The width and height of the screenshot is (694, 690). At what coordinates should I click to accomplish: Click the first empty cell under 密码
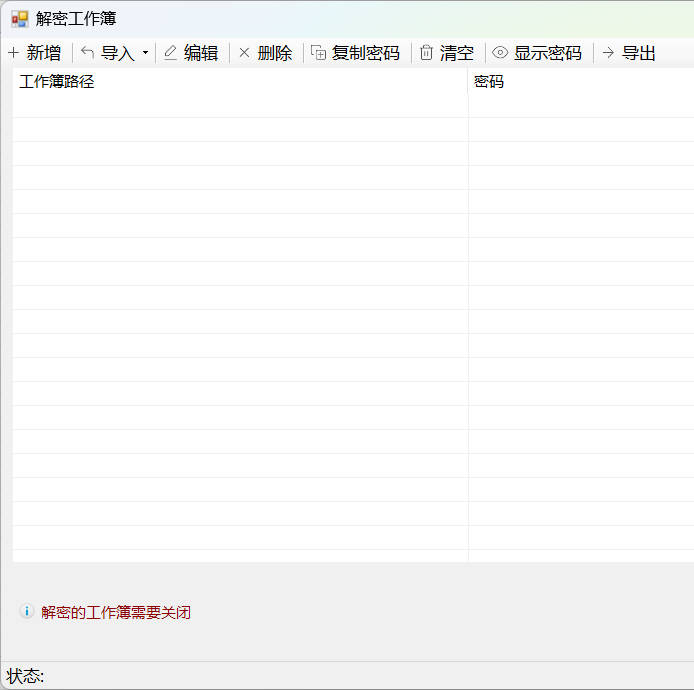tap(580, 106)
